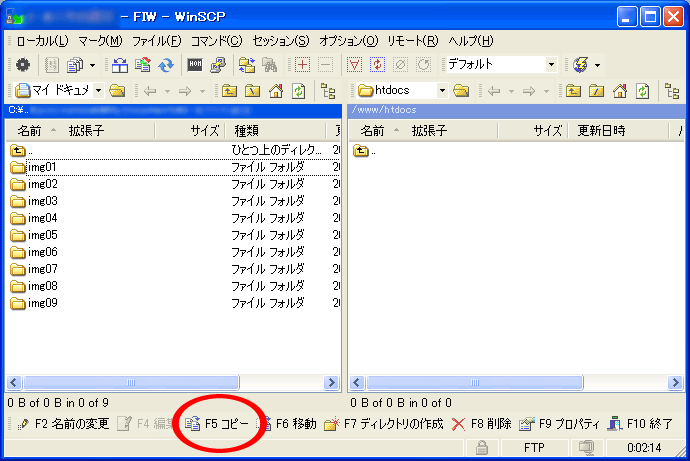
Task: Sort the local panel by 種類 column header
Action: 275,131
